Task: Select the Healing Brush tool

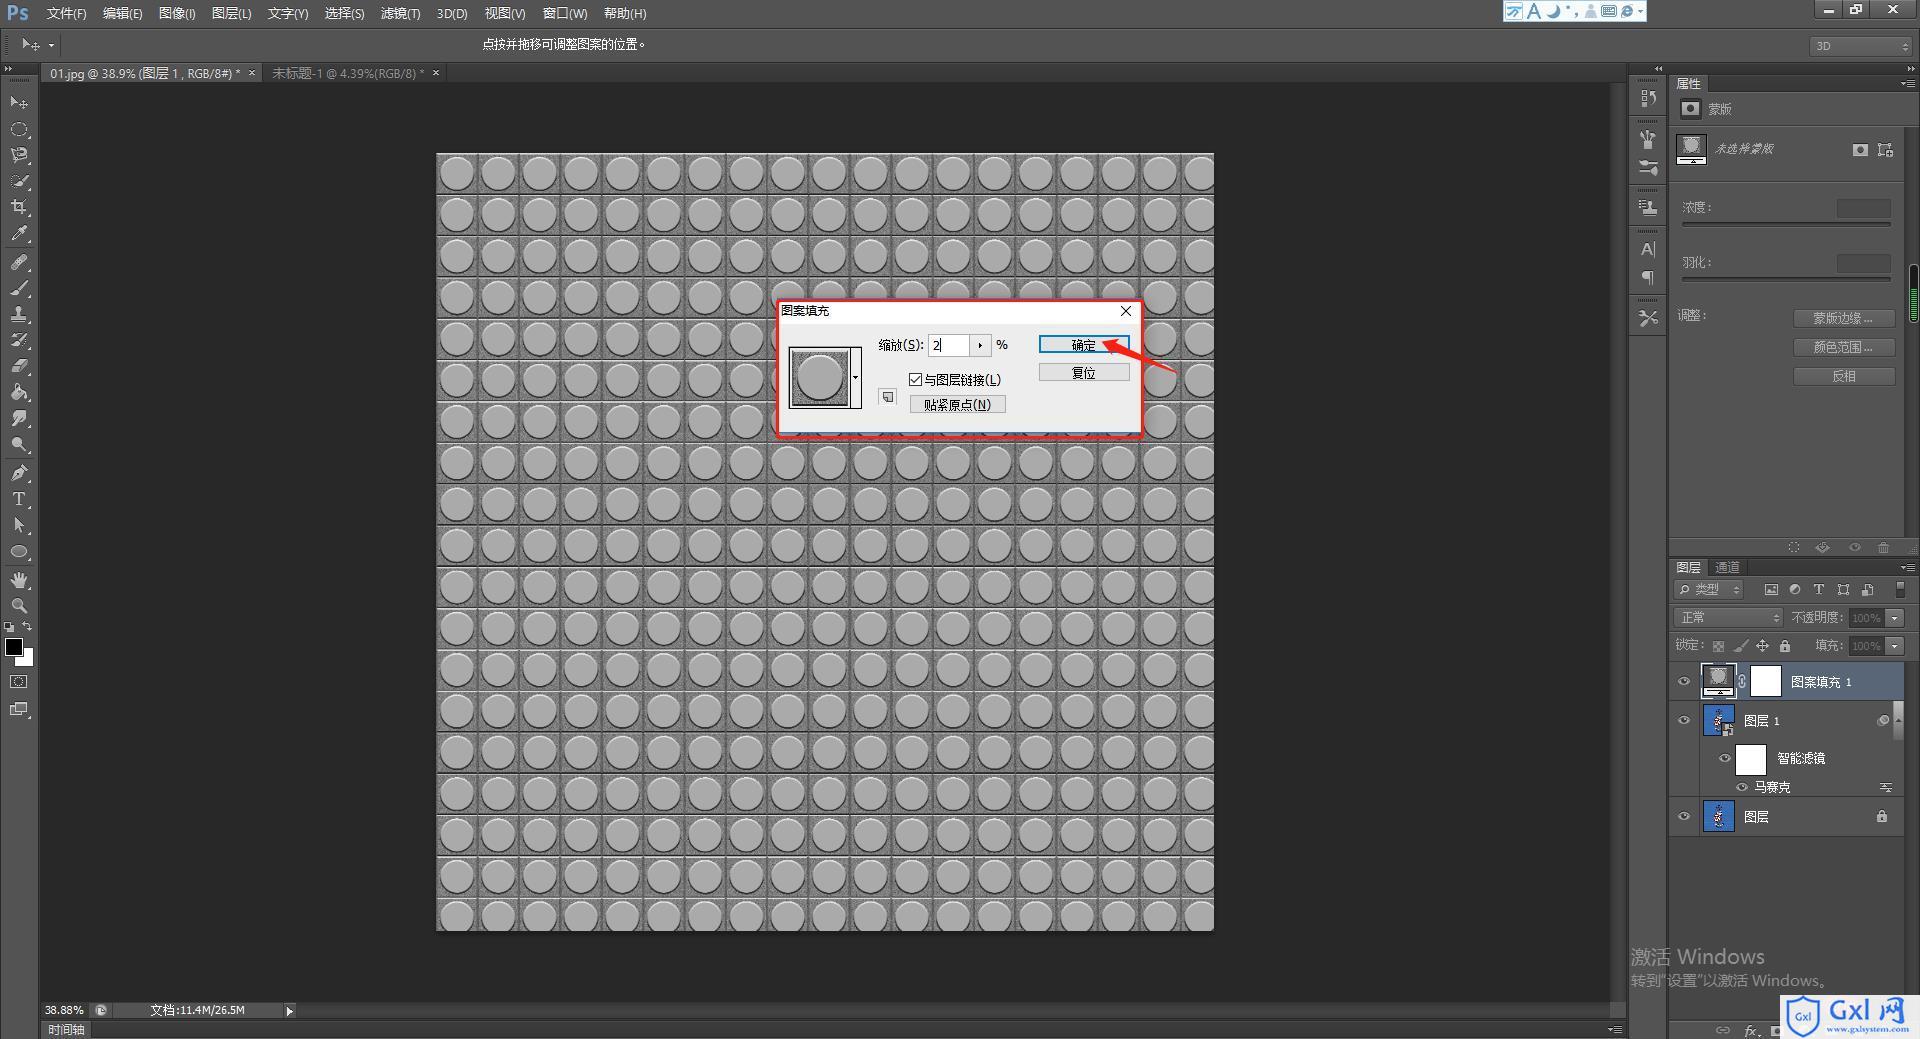Action: click(x=19, y=262)
